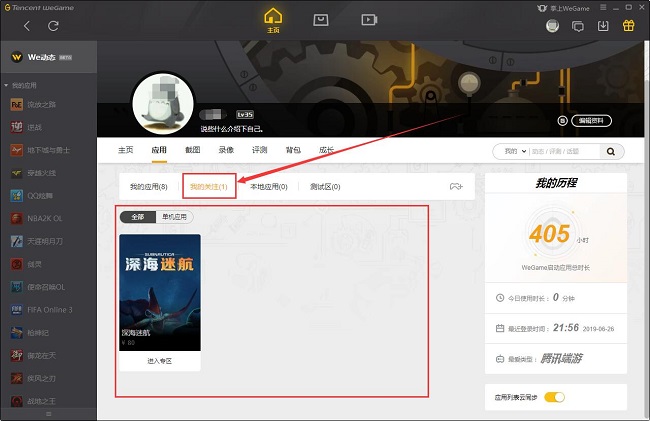Click the back arrow navigation icon
The height and width of the screenshot is (421, 650).
coord(26,23)
